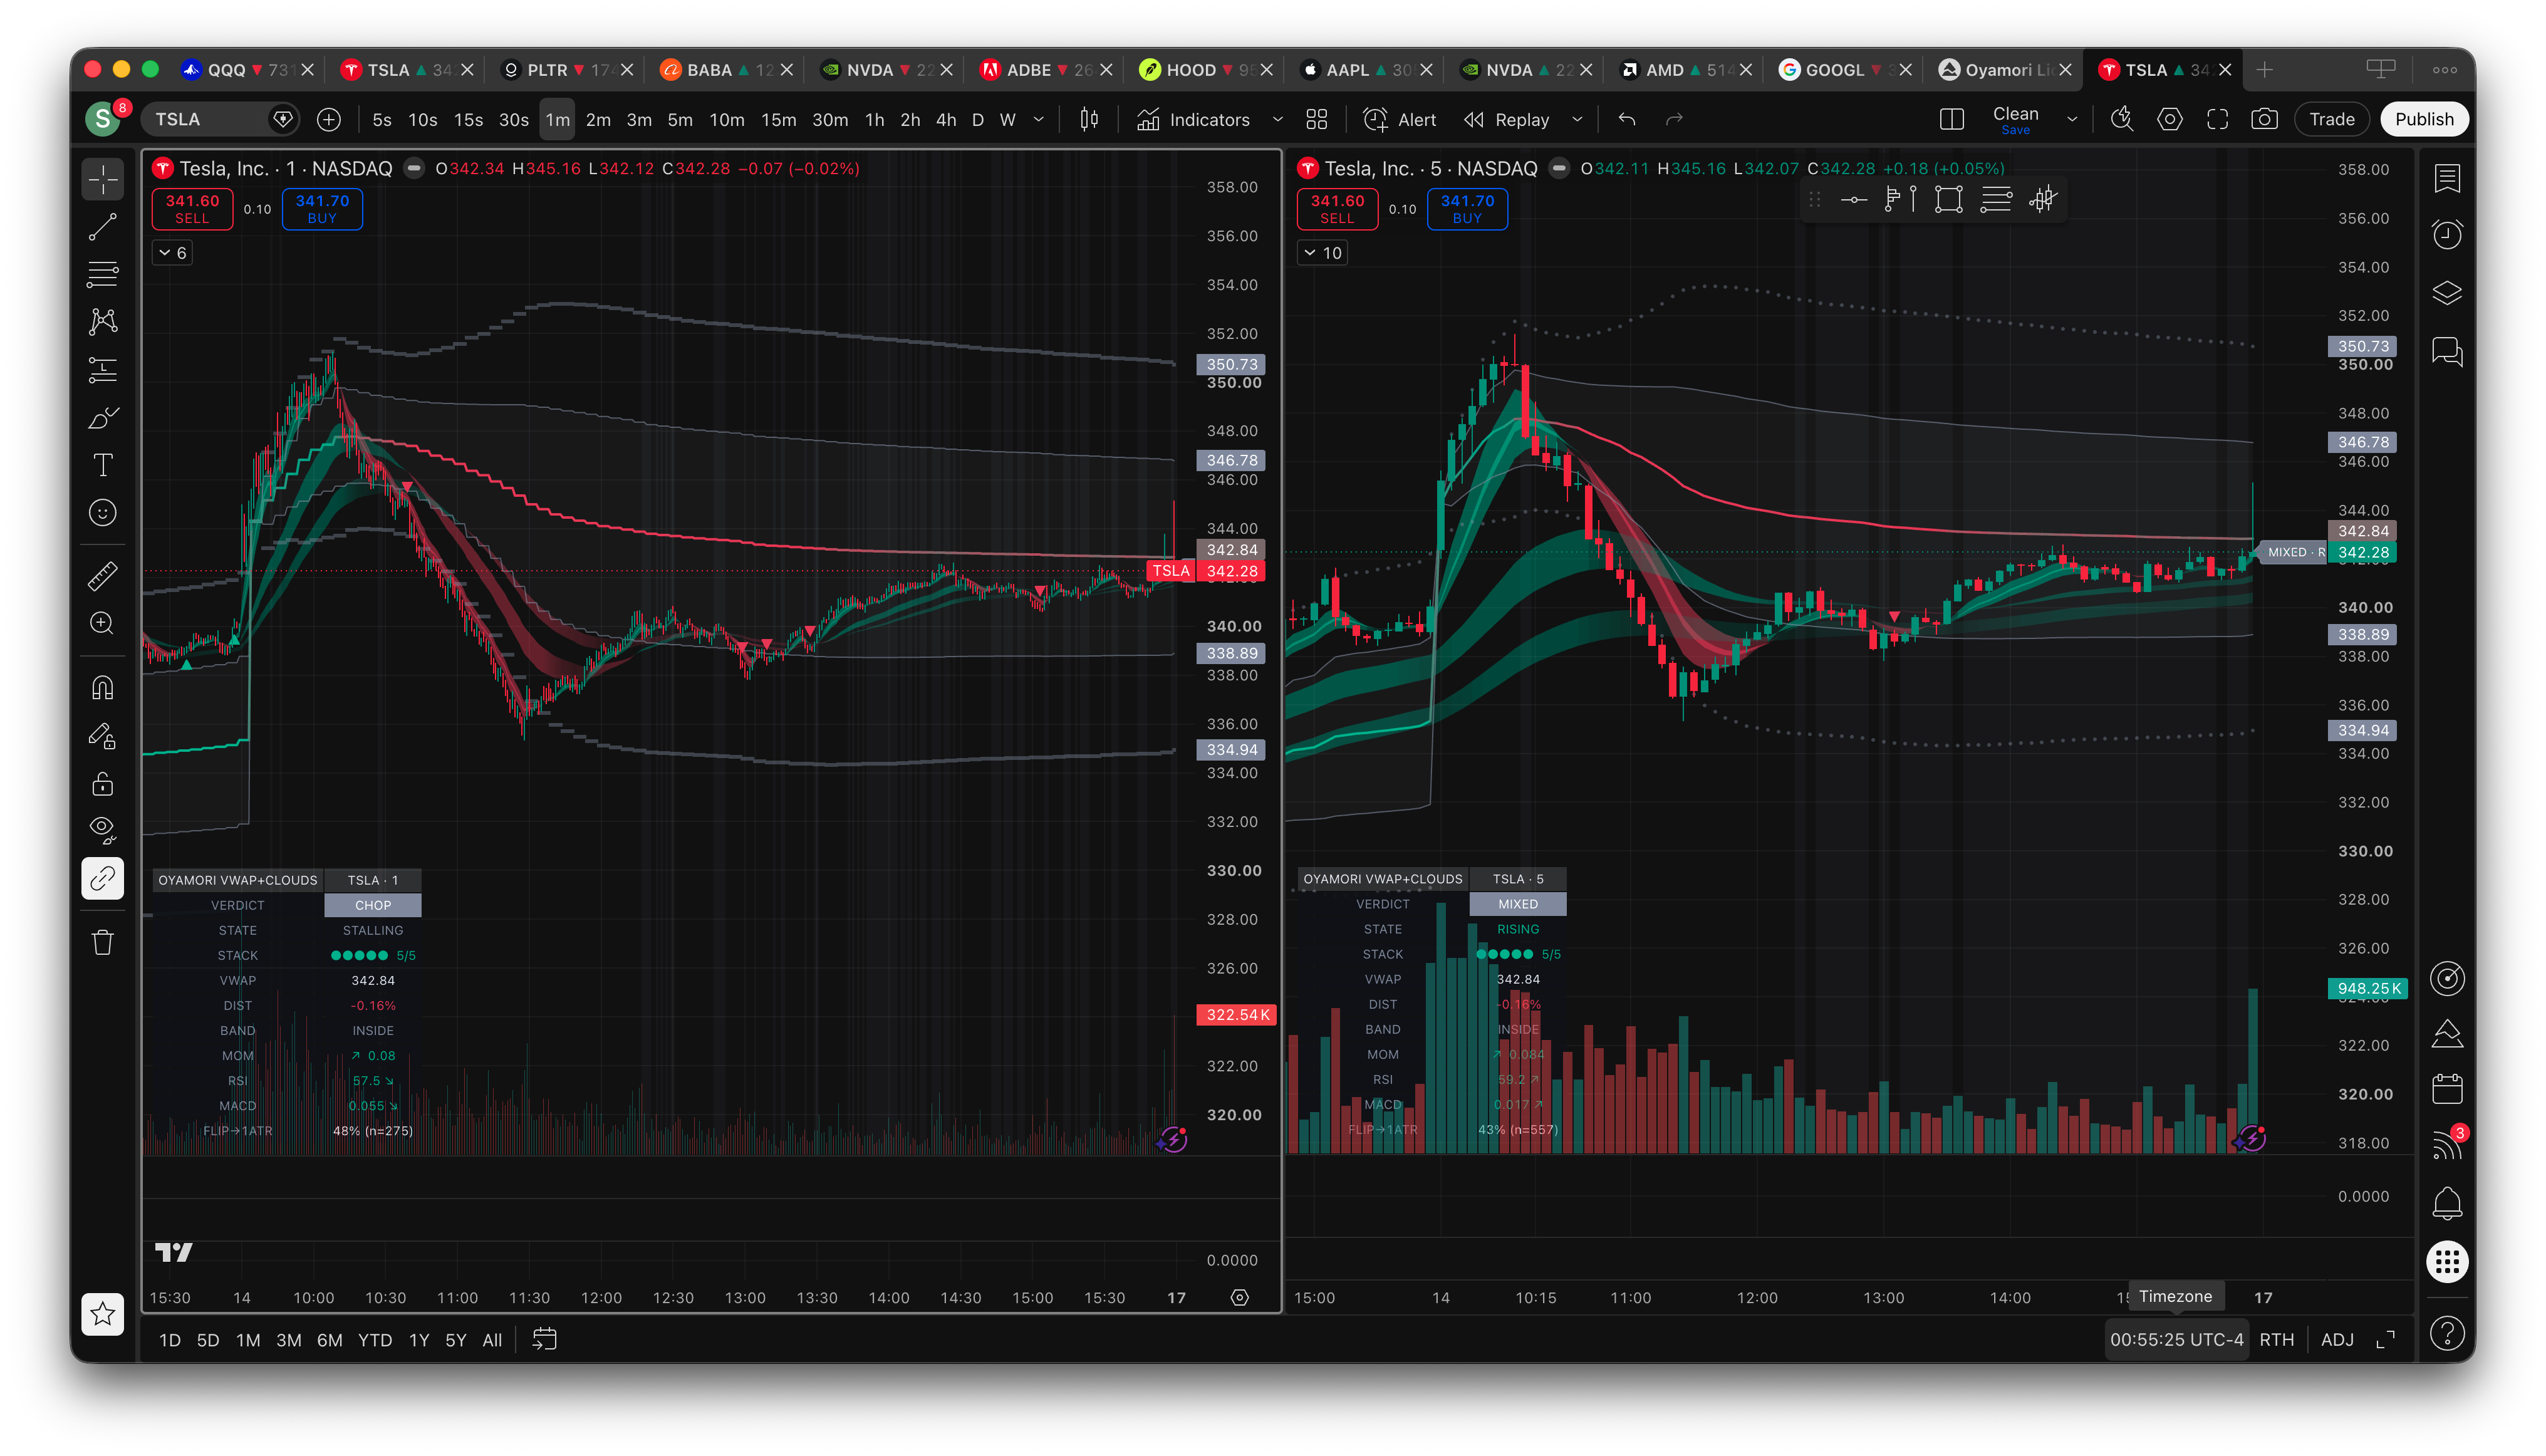Collapse the 6 indicators legend on left chart

[172, 253]
